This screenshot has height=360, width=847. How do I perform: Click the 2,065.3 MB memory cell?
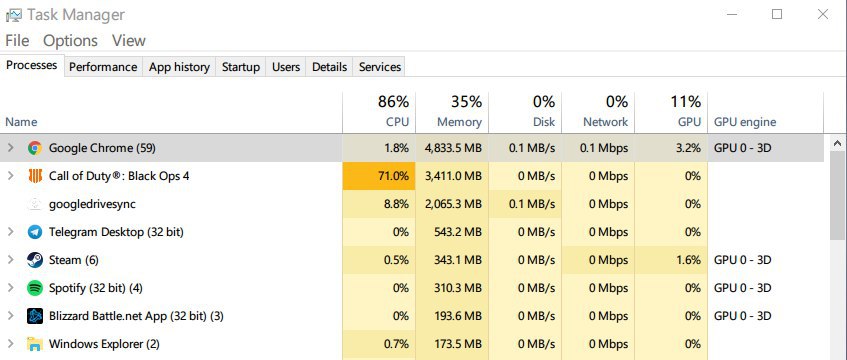click(452, 204)
